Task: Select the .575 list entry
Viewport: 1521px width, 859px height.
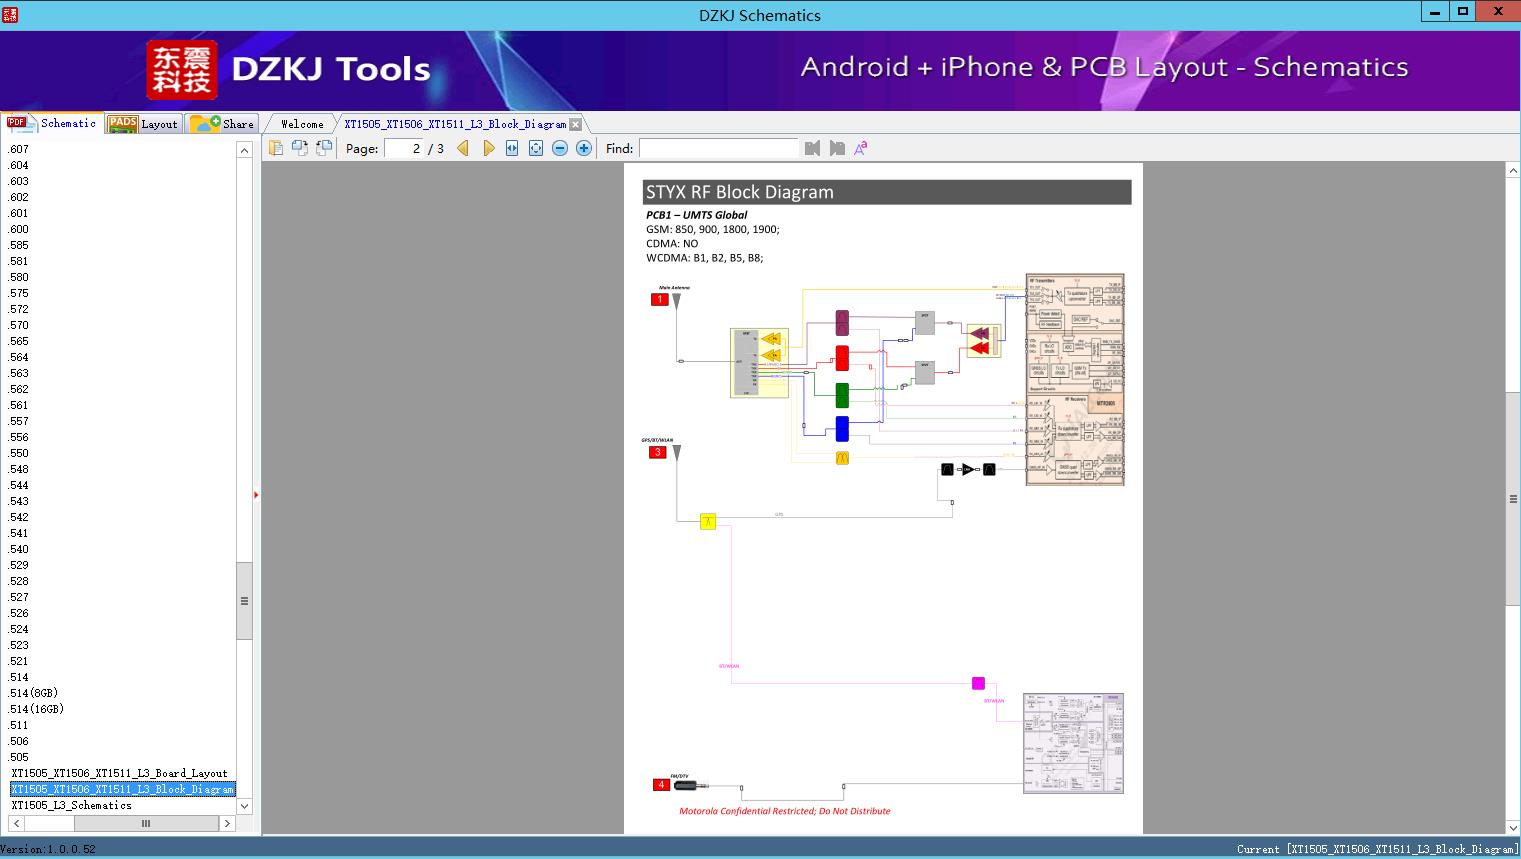Action: point(19,293)
